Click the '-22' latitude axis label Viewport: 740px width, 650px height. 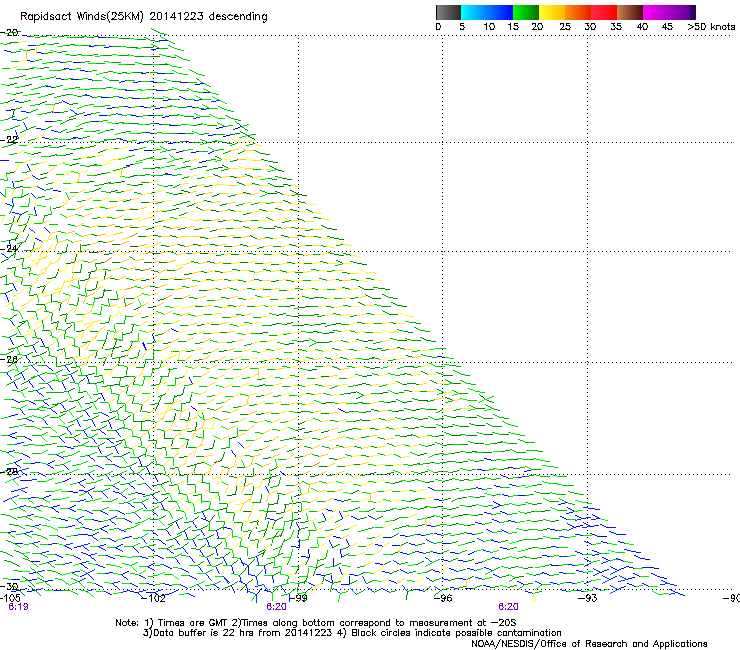(x=9, y=140)
